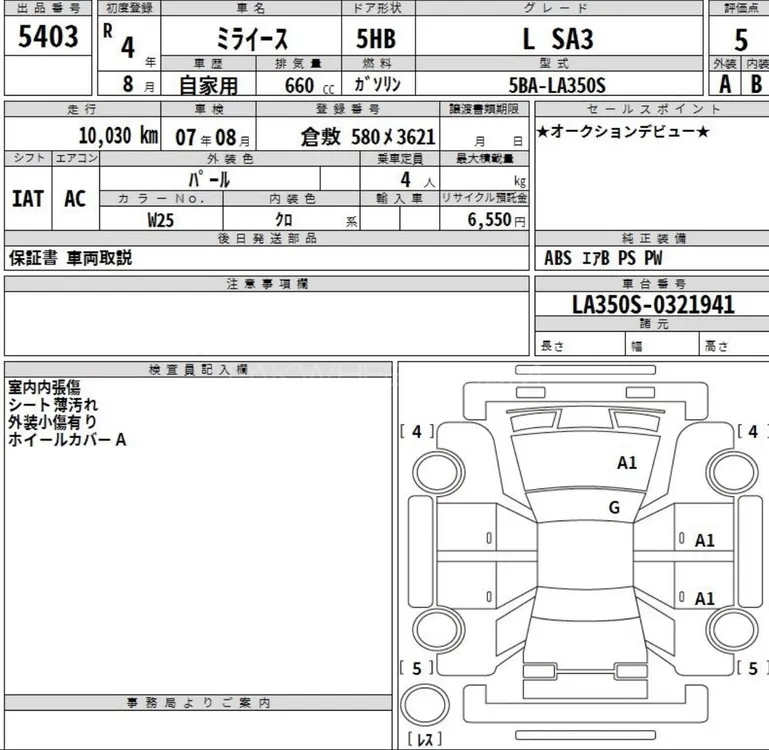This screenshot has width=769, height=750.
Task: Click the 高さ dimension field
Action: [734, 345]
